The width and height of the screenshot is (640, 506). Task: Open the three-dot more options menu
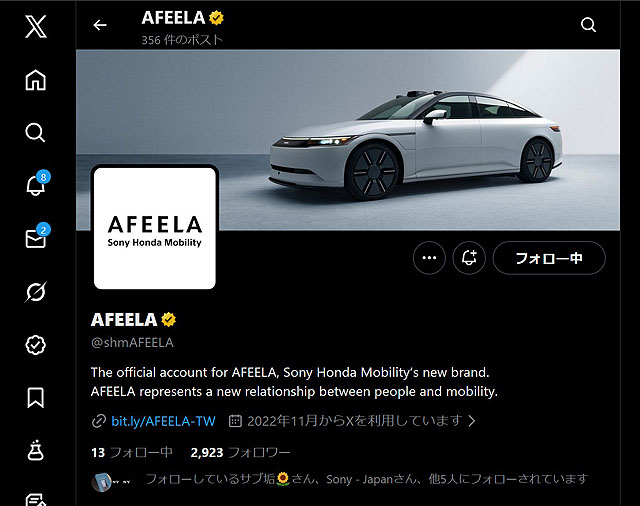click(x=429, y=257)
